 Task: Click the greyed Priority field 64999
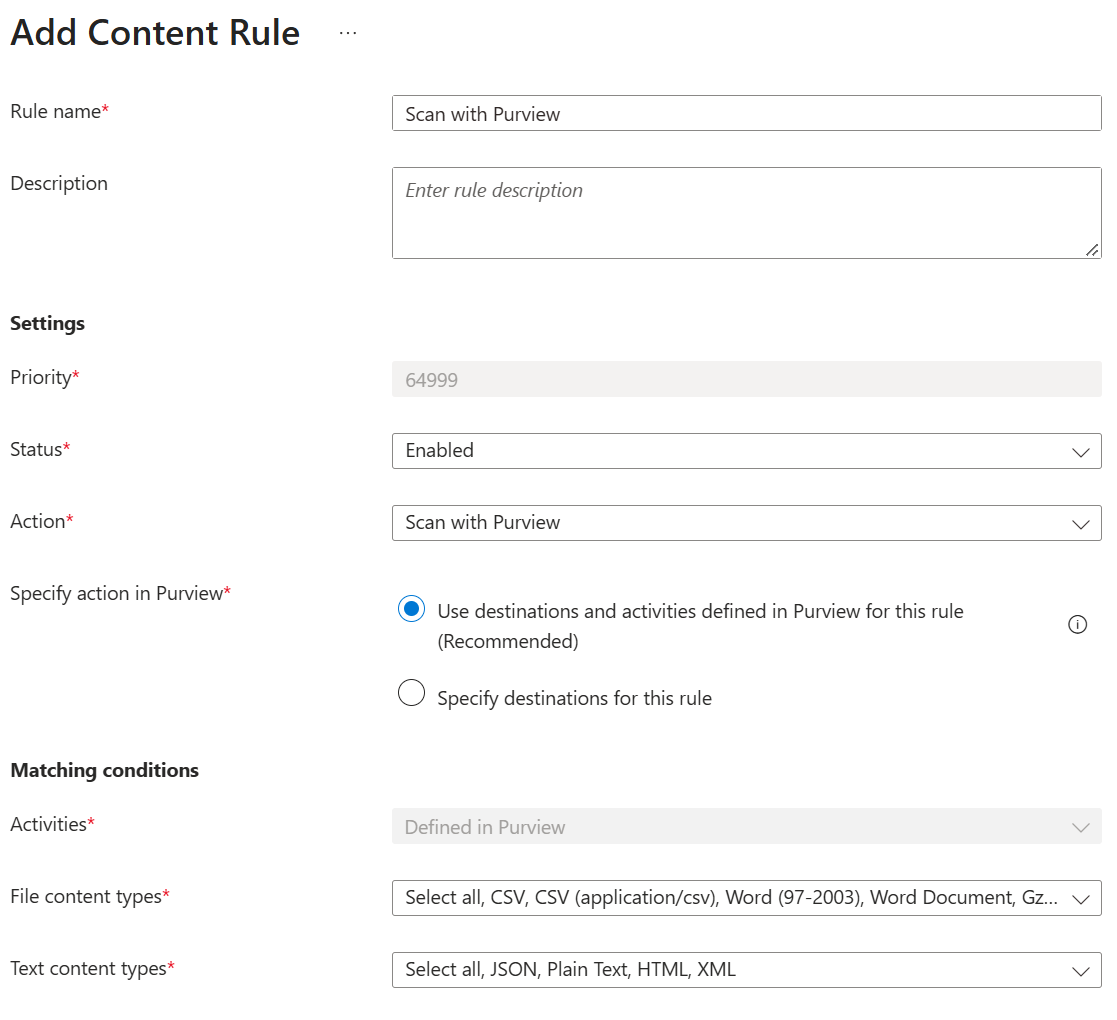pyautogui.click(x=747, y=379)
